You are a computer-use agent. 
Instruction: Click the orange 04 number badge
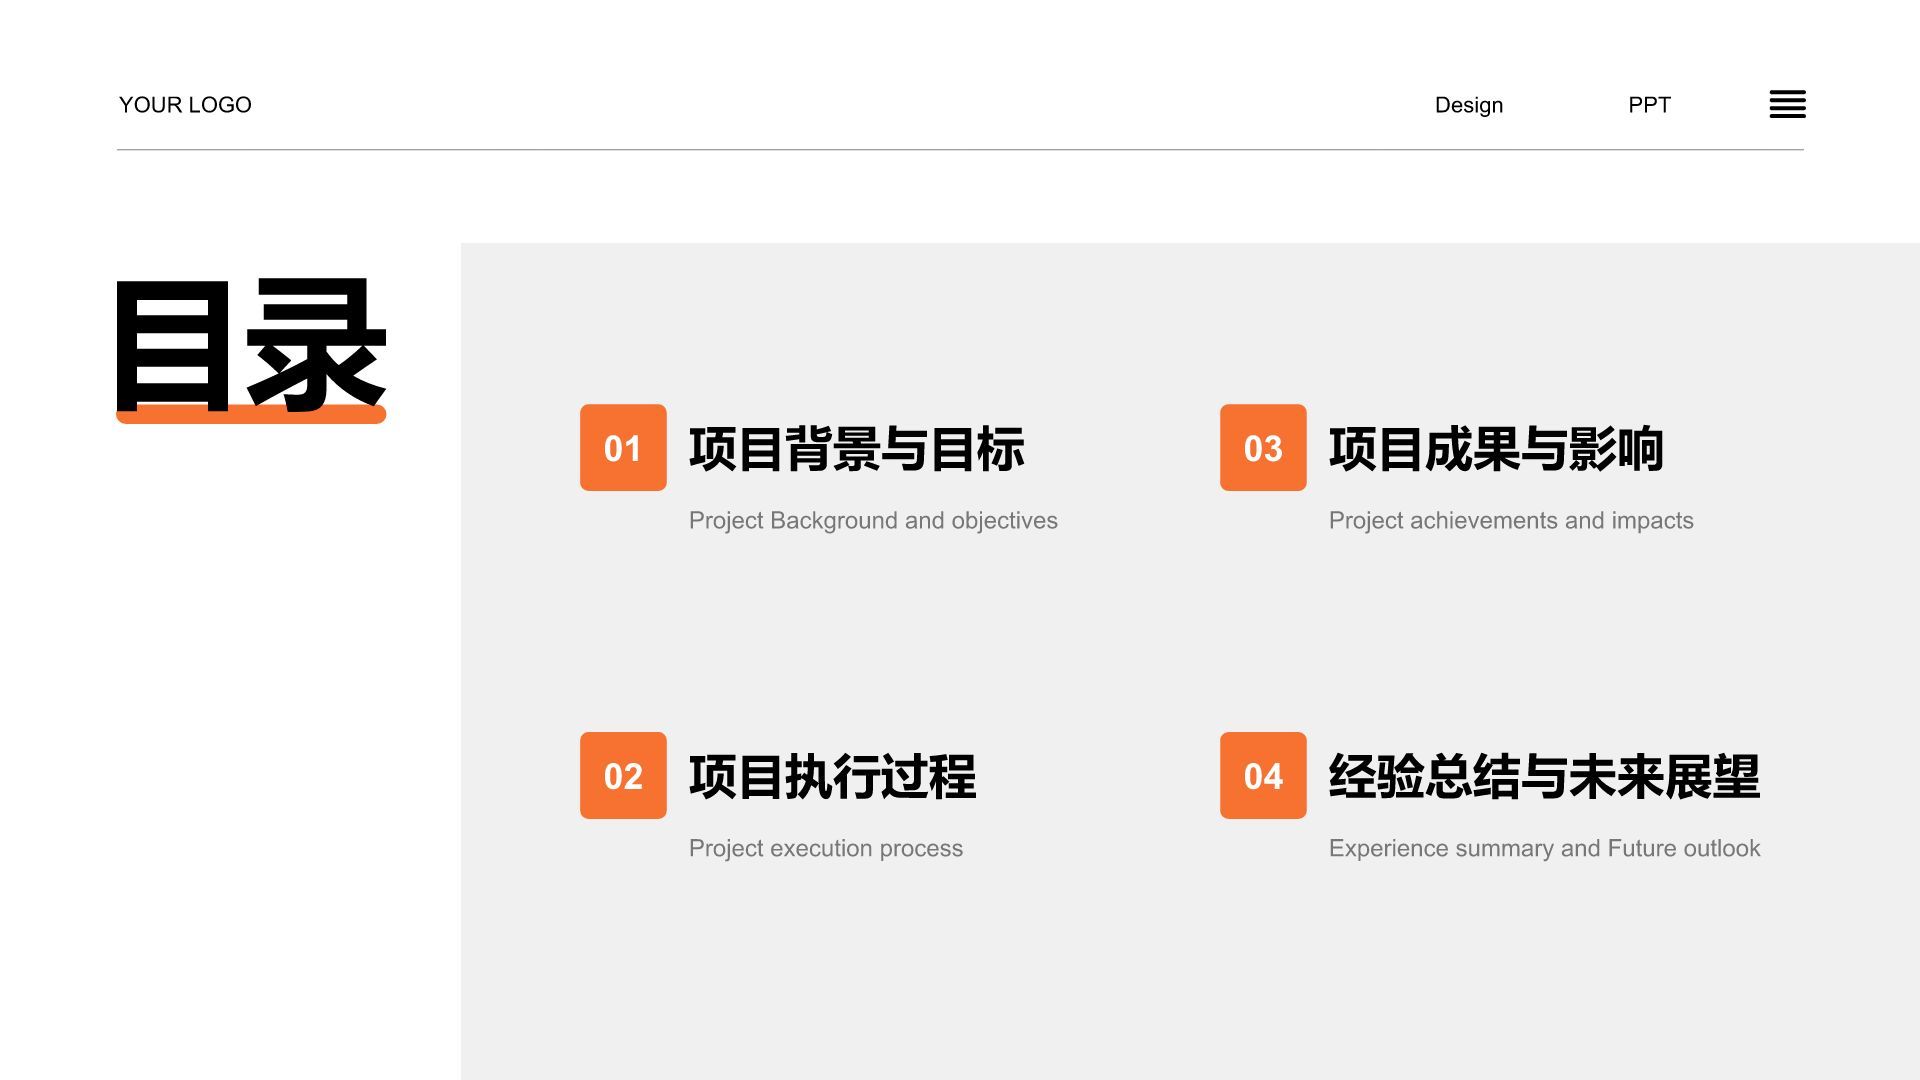(1263, 776)
